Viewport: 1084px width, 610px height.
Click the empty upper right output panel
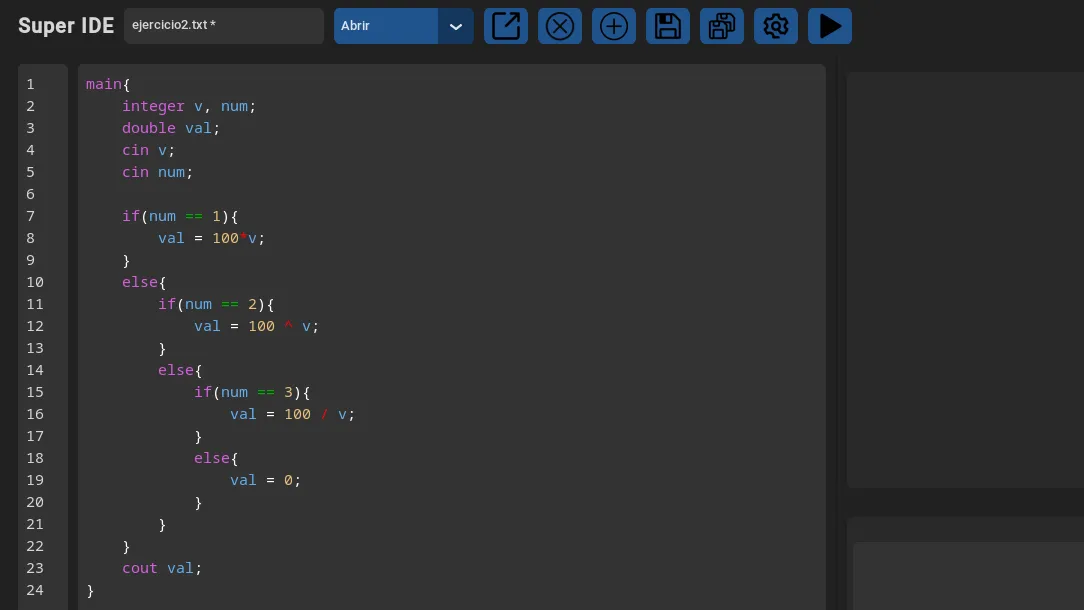[965, 279]
